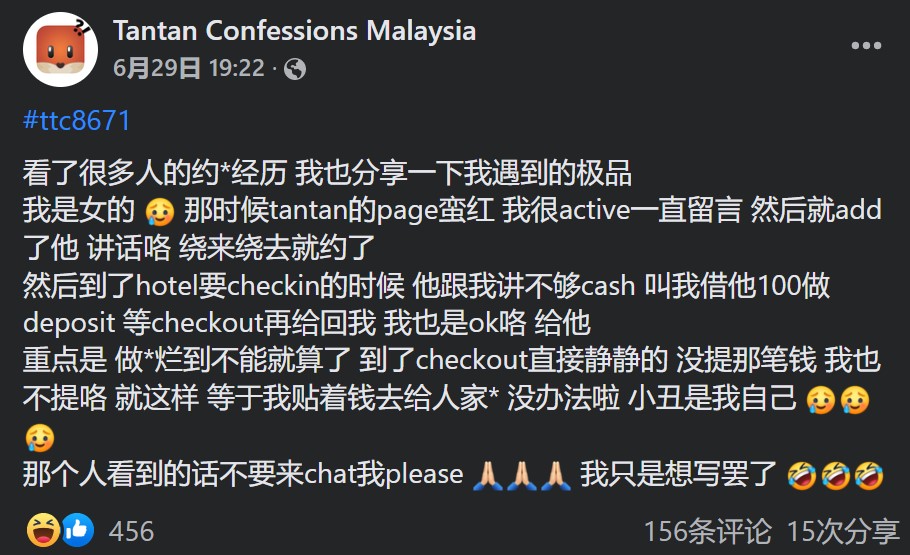Show who reacted via the 456 count
The height and width of the screenshot is (555, 910).
(x=131, y=531)
